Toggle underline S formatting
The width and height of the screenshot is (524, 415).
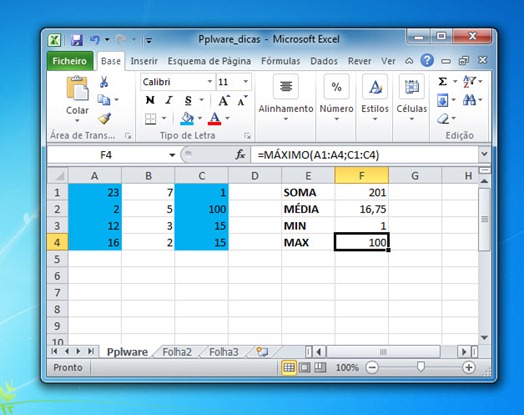coord(188,100)
